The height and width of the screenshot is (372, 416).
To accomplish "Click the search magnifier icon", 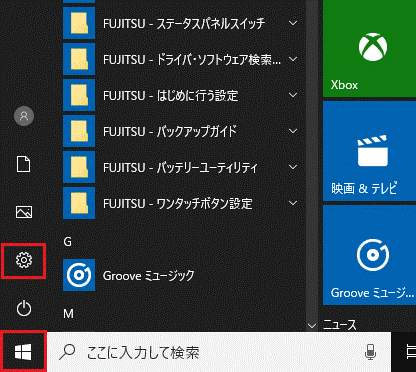I will 67,352.
